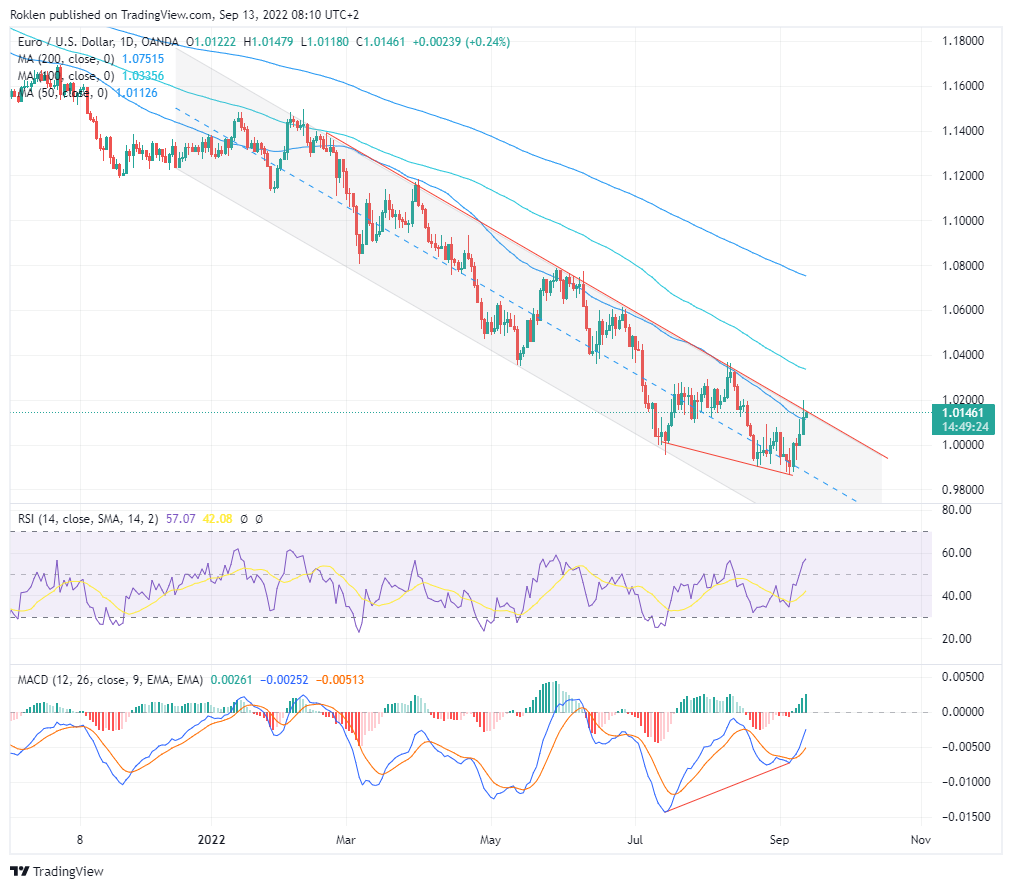Viewport: 1012px width, 889px height.
Task: Open the TradingView wordmark link
Action: click(68, 872)
